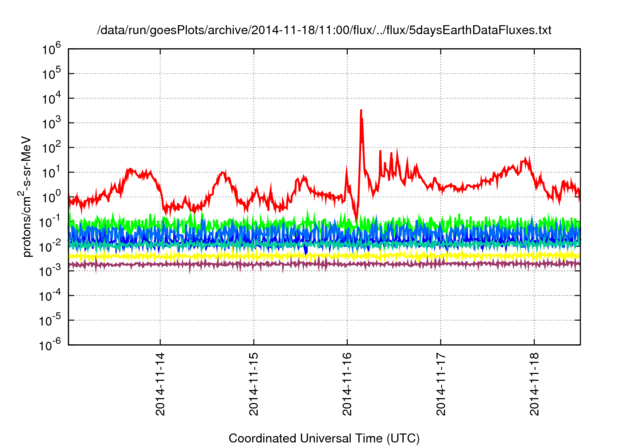Click the 10^4 y-axis tick label

click(51, 98)
